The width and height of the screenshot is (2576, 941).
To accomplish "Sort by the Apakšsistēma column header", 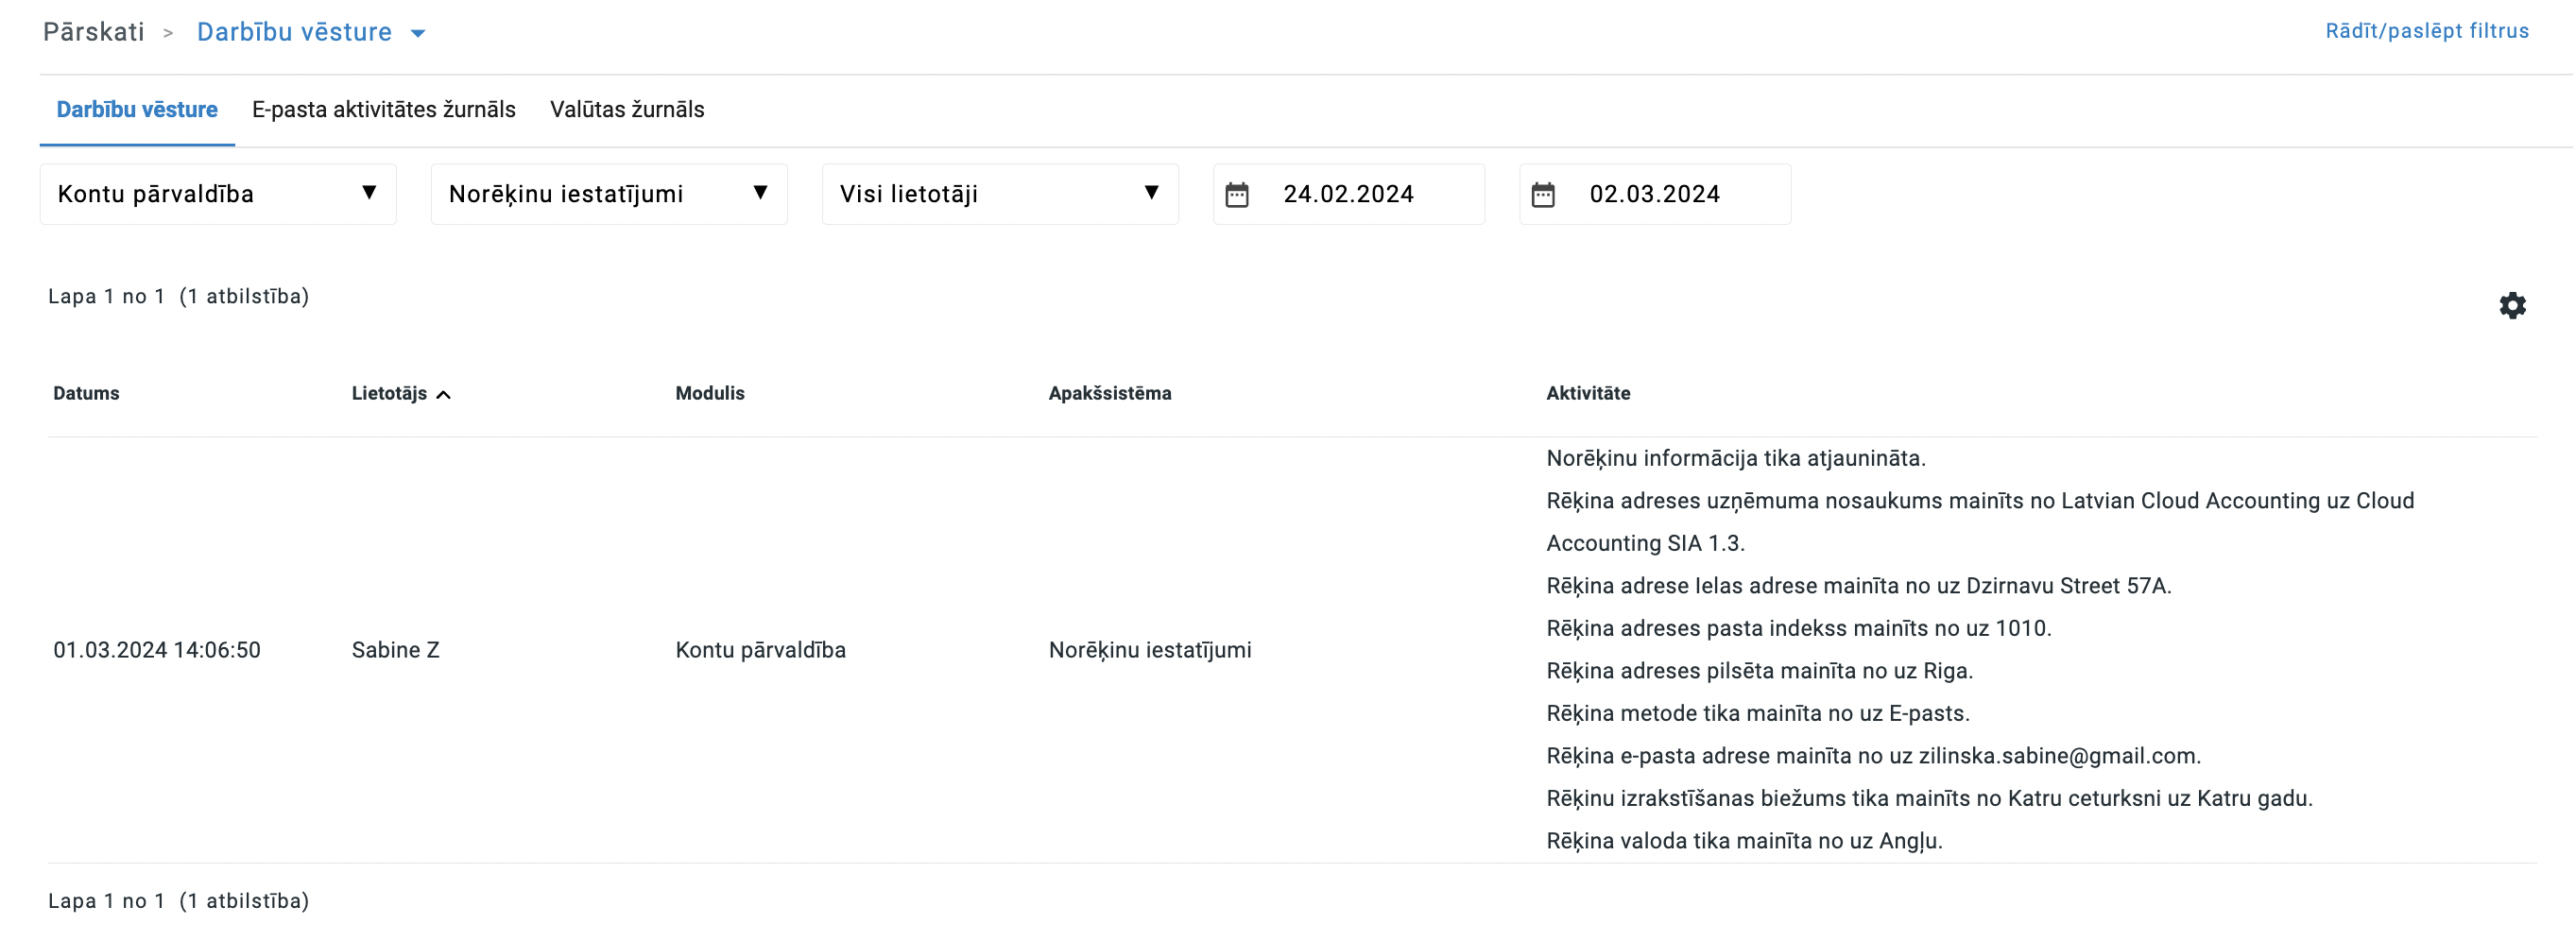I will pyautogui.click(x=1109, y=393).
